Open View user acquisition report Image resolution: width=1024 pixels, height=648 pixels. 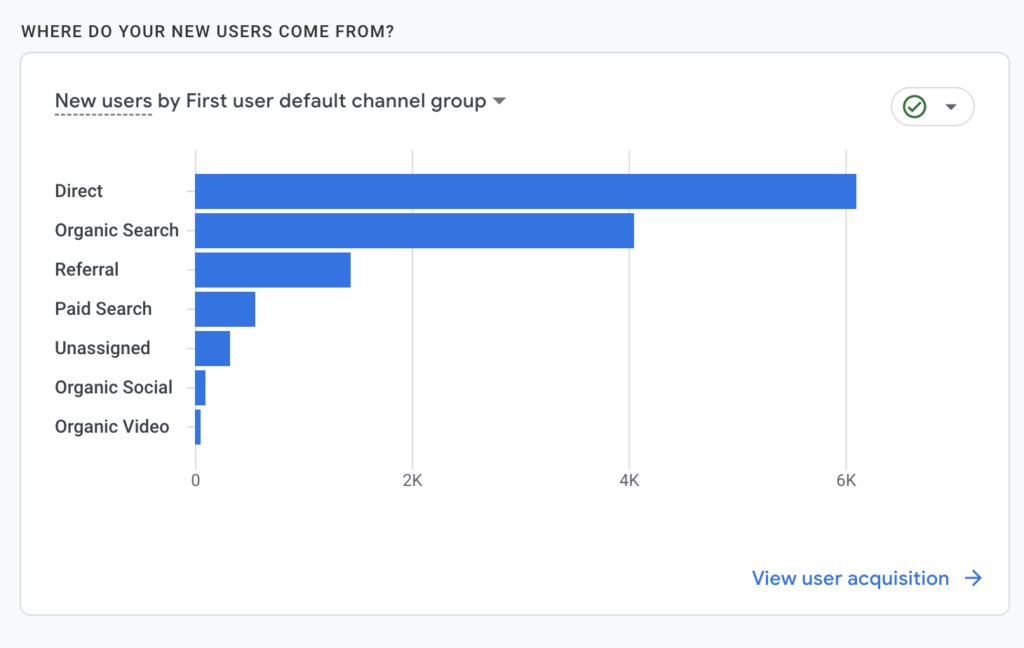[849, 578]
